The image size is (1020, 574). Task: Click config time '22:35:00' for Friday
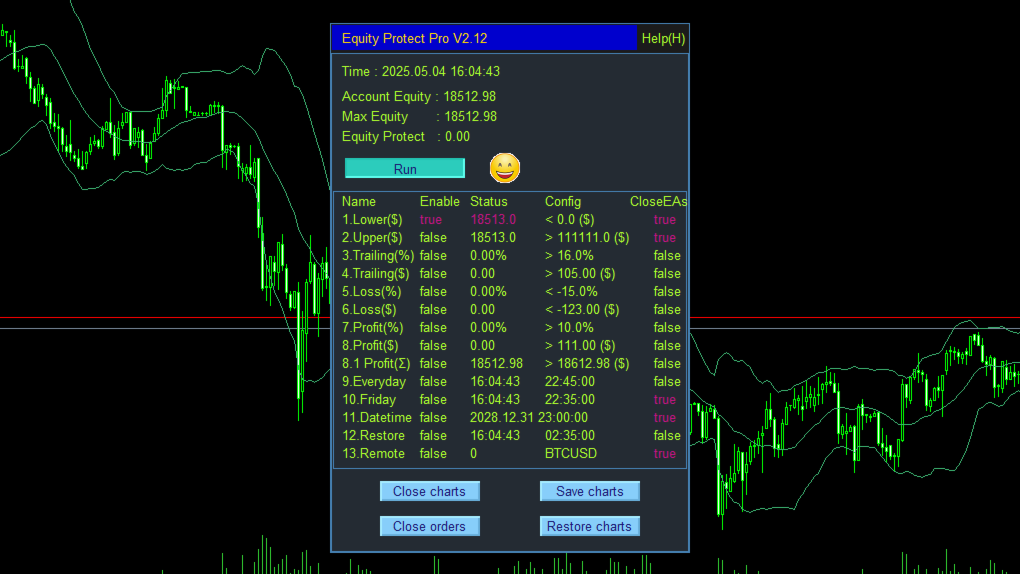point(570,400)
